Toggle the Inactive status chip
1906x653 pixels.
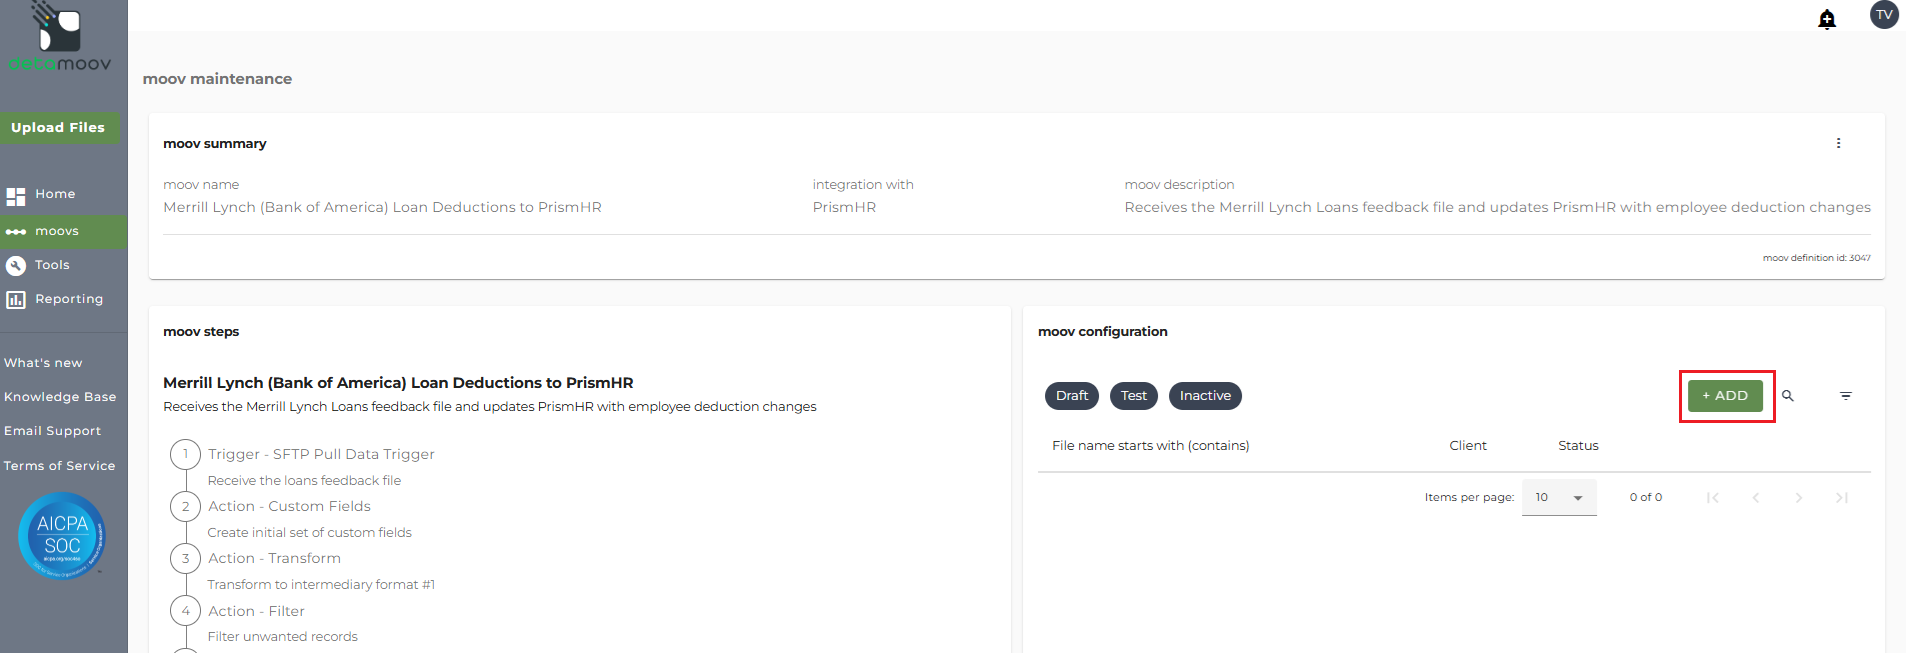1205,396
